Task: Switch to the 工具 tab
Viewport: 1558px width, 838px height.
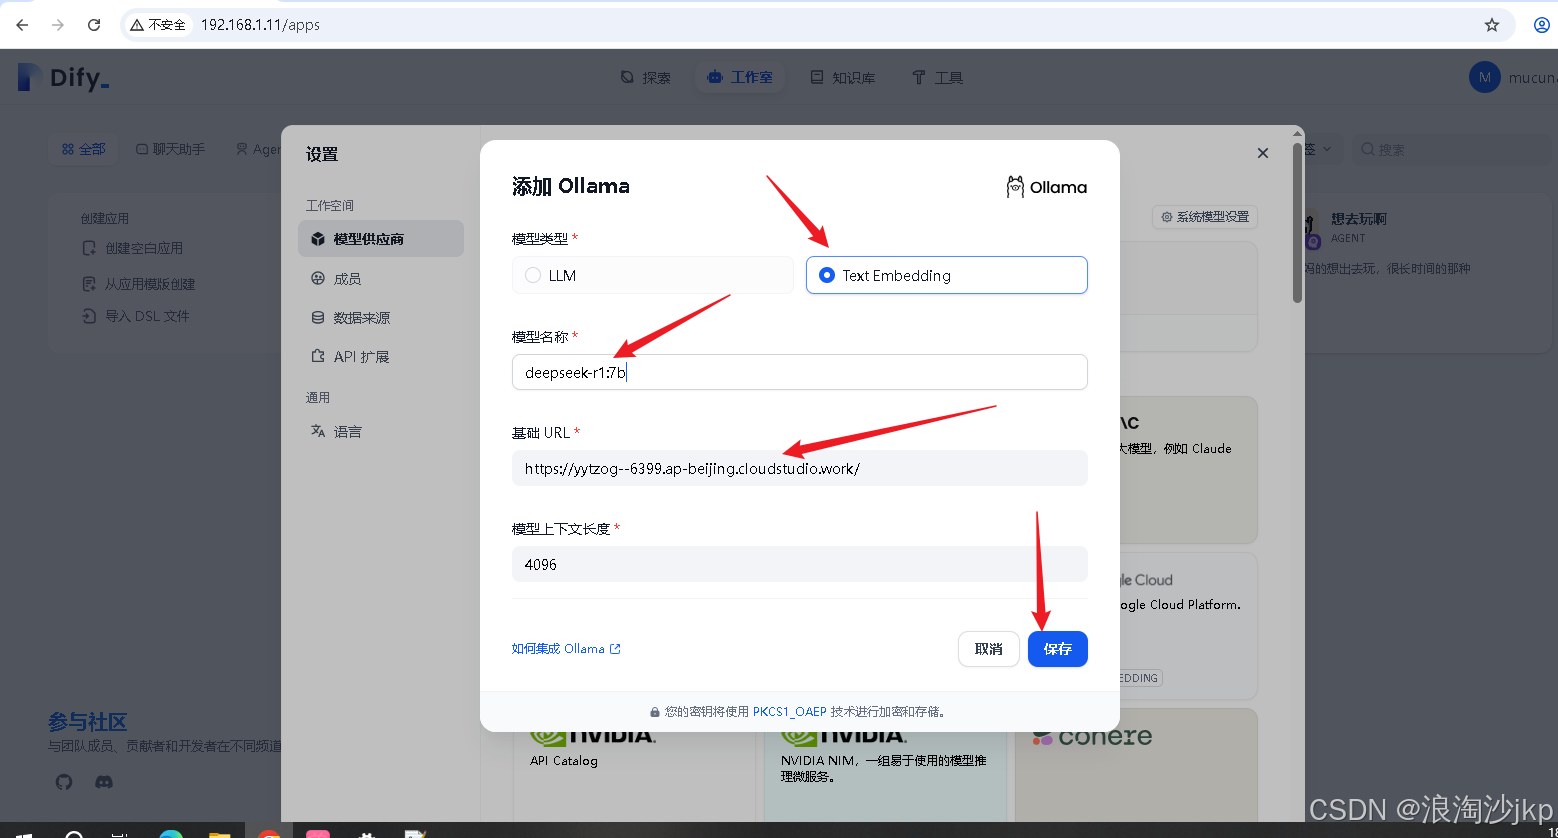Action: point(937,77)
